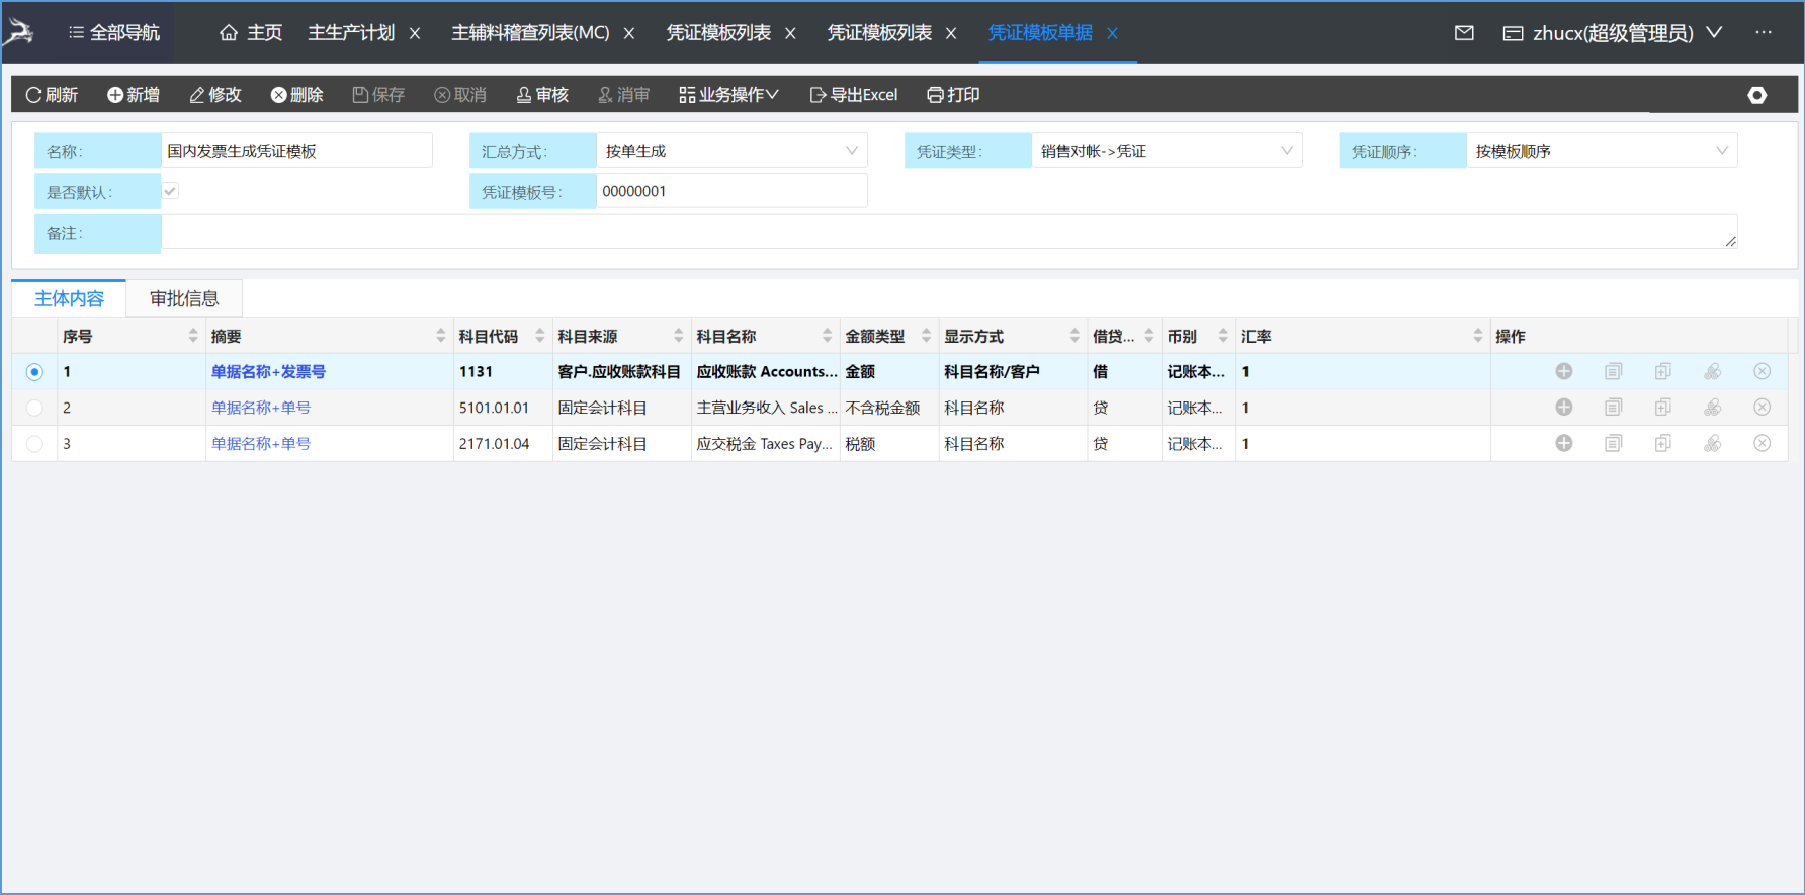The width and height of the screenshot is (1805, 895).
Task: Select the radio button for row 3
Action: (34, 444)
